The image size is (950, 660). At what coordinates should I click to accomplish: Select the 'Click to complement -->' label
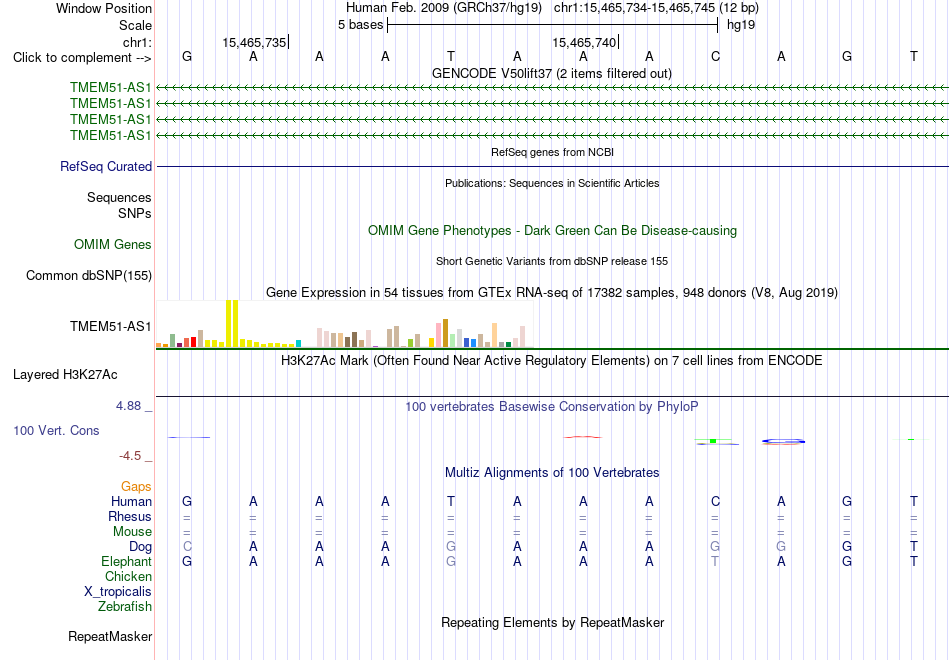(x=82, y=58)
